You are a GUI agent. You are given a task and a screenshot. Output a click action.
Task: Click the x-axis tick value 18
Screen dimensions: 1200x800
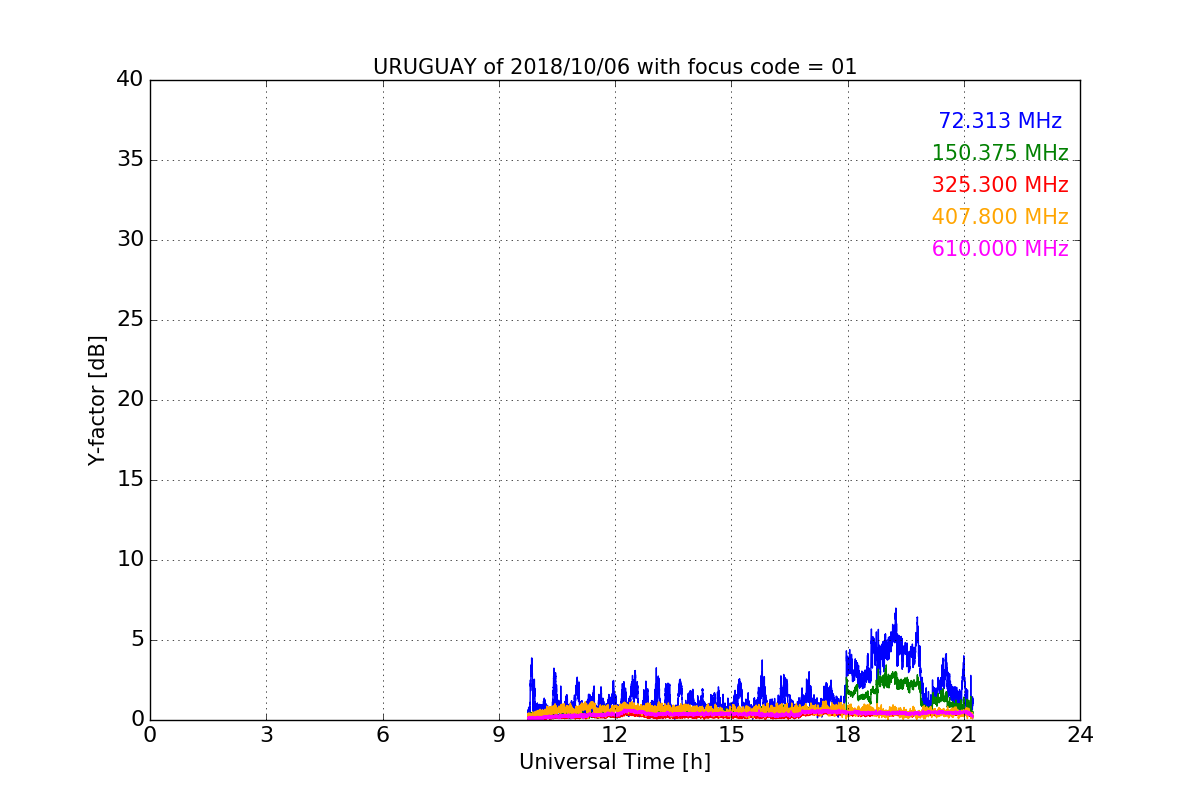pos(848,735)
